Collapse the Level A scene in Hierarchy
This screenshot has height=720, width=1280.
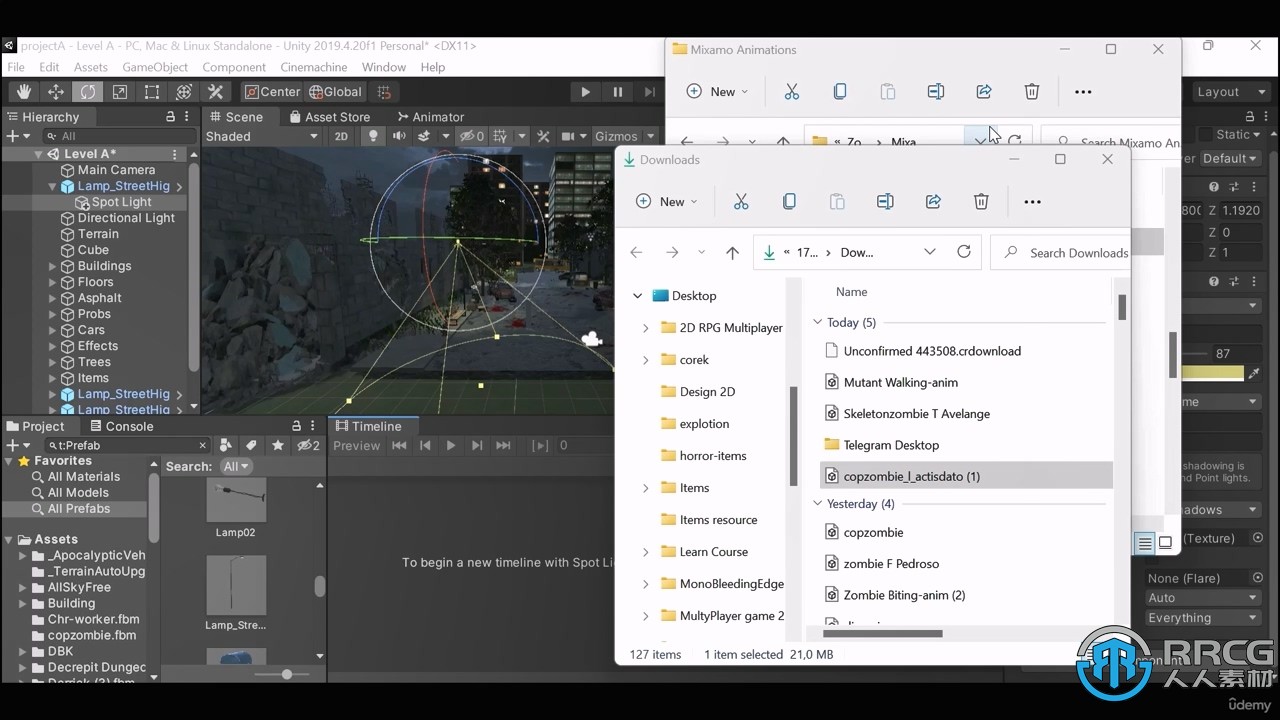pyautogui.click(x=39, y=154)
